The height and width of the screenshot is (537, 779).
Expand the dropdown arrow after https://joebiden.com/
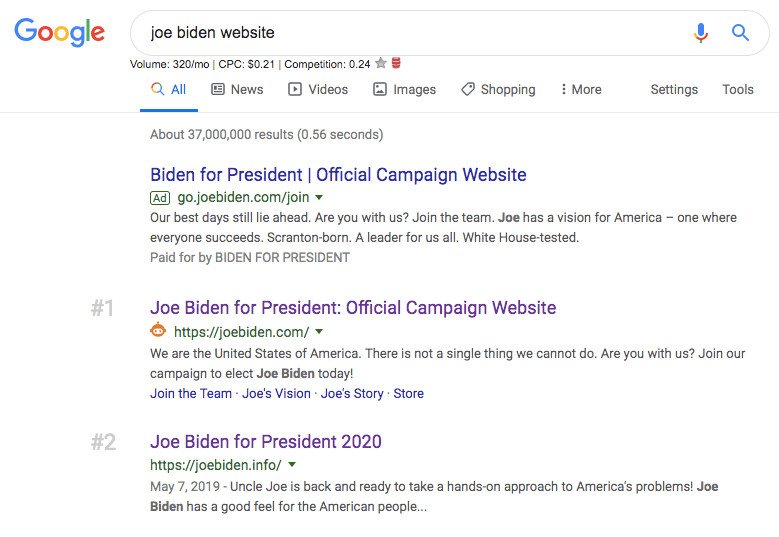tap(319, 332)
